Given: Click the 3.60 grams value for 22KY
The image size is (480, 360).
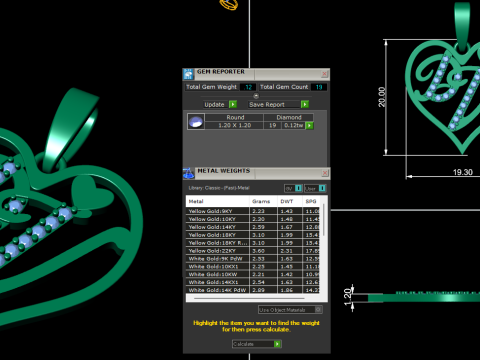Looking at the screenshot, I should pyautogui.click(x=258, y=251).
